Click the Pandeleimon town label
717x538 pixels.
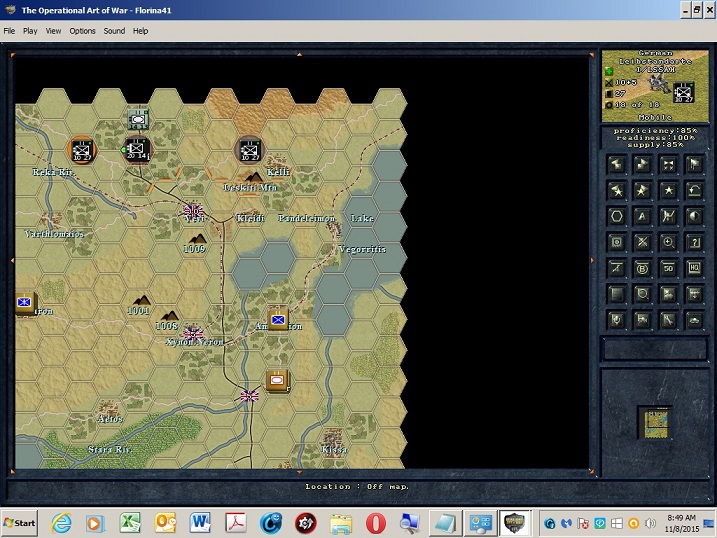point(307,218)
